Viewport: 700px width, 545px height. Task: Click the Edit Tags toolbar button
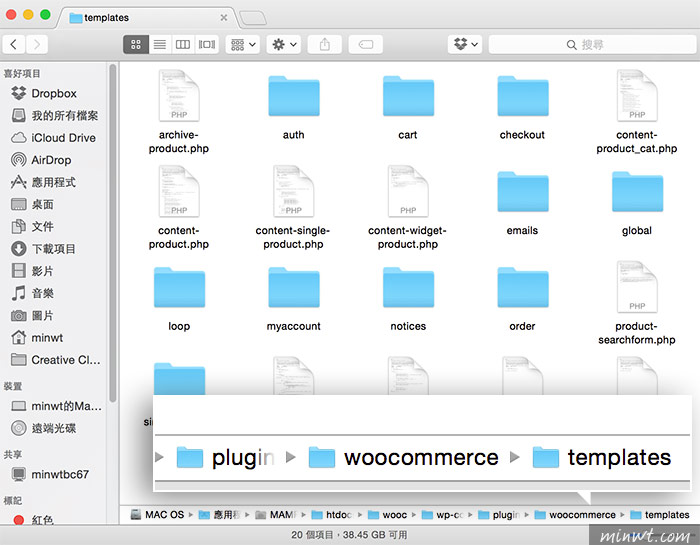(x=366, y=44)
